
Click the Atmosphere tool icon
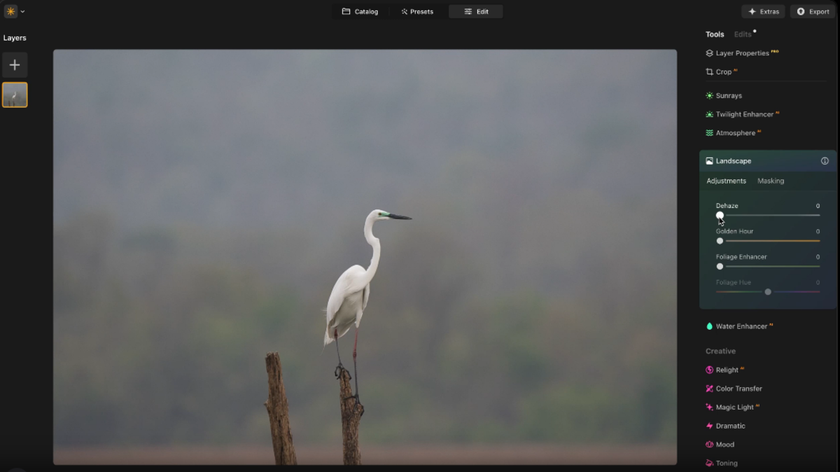coord(709,133)
